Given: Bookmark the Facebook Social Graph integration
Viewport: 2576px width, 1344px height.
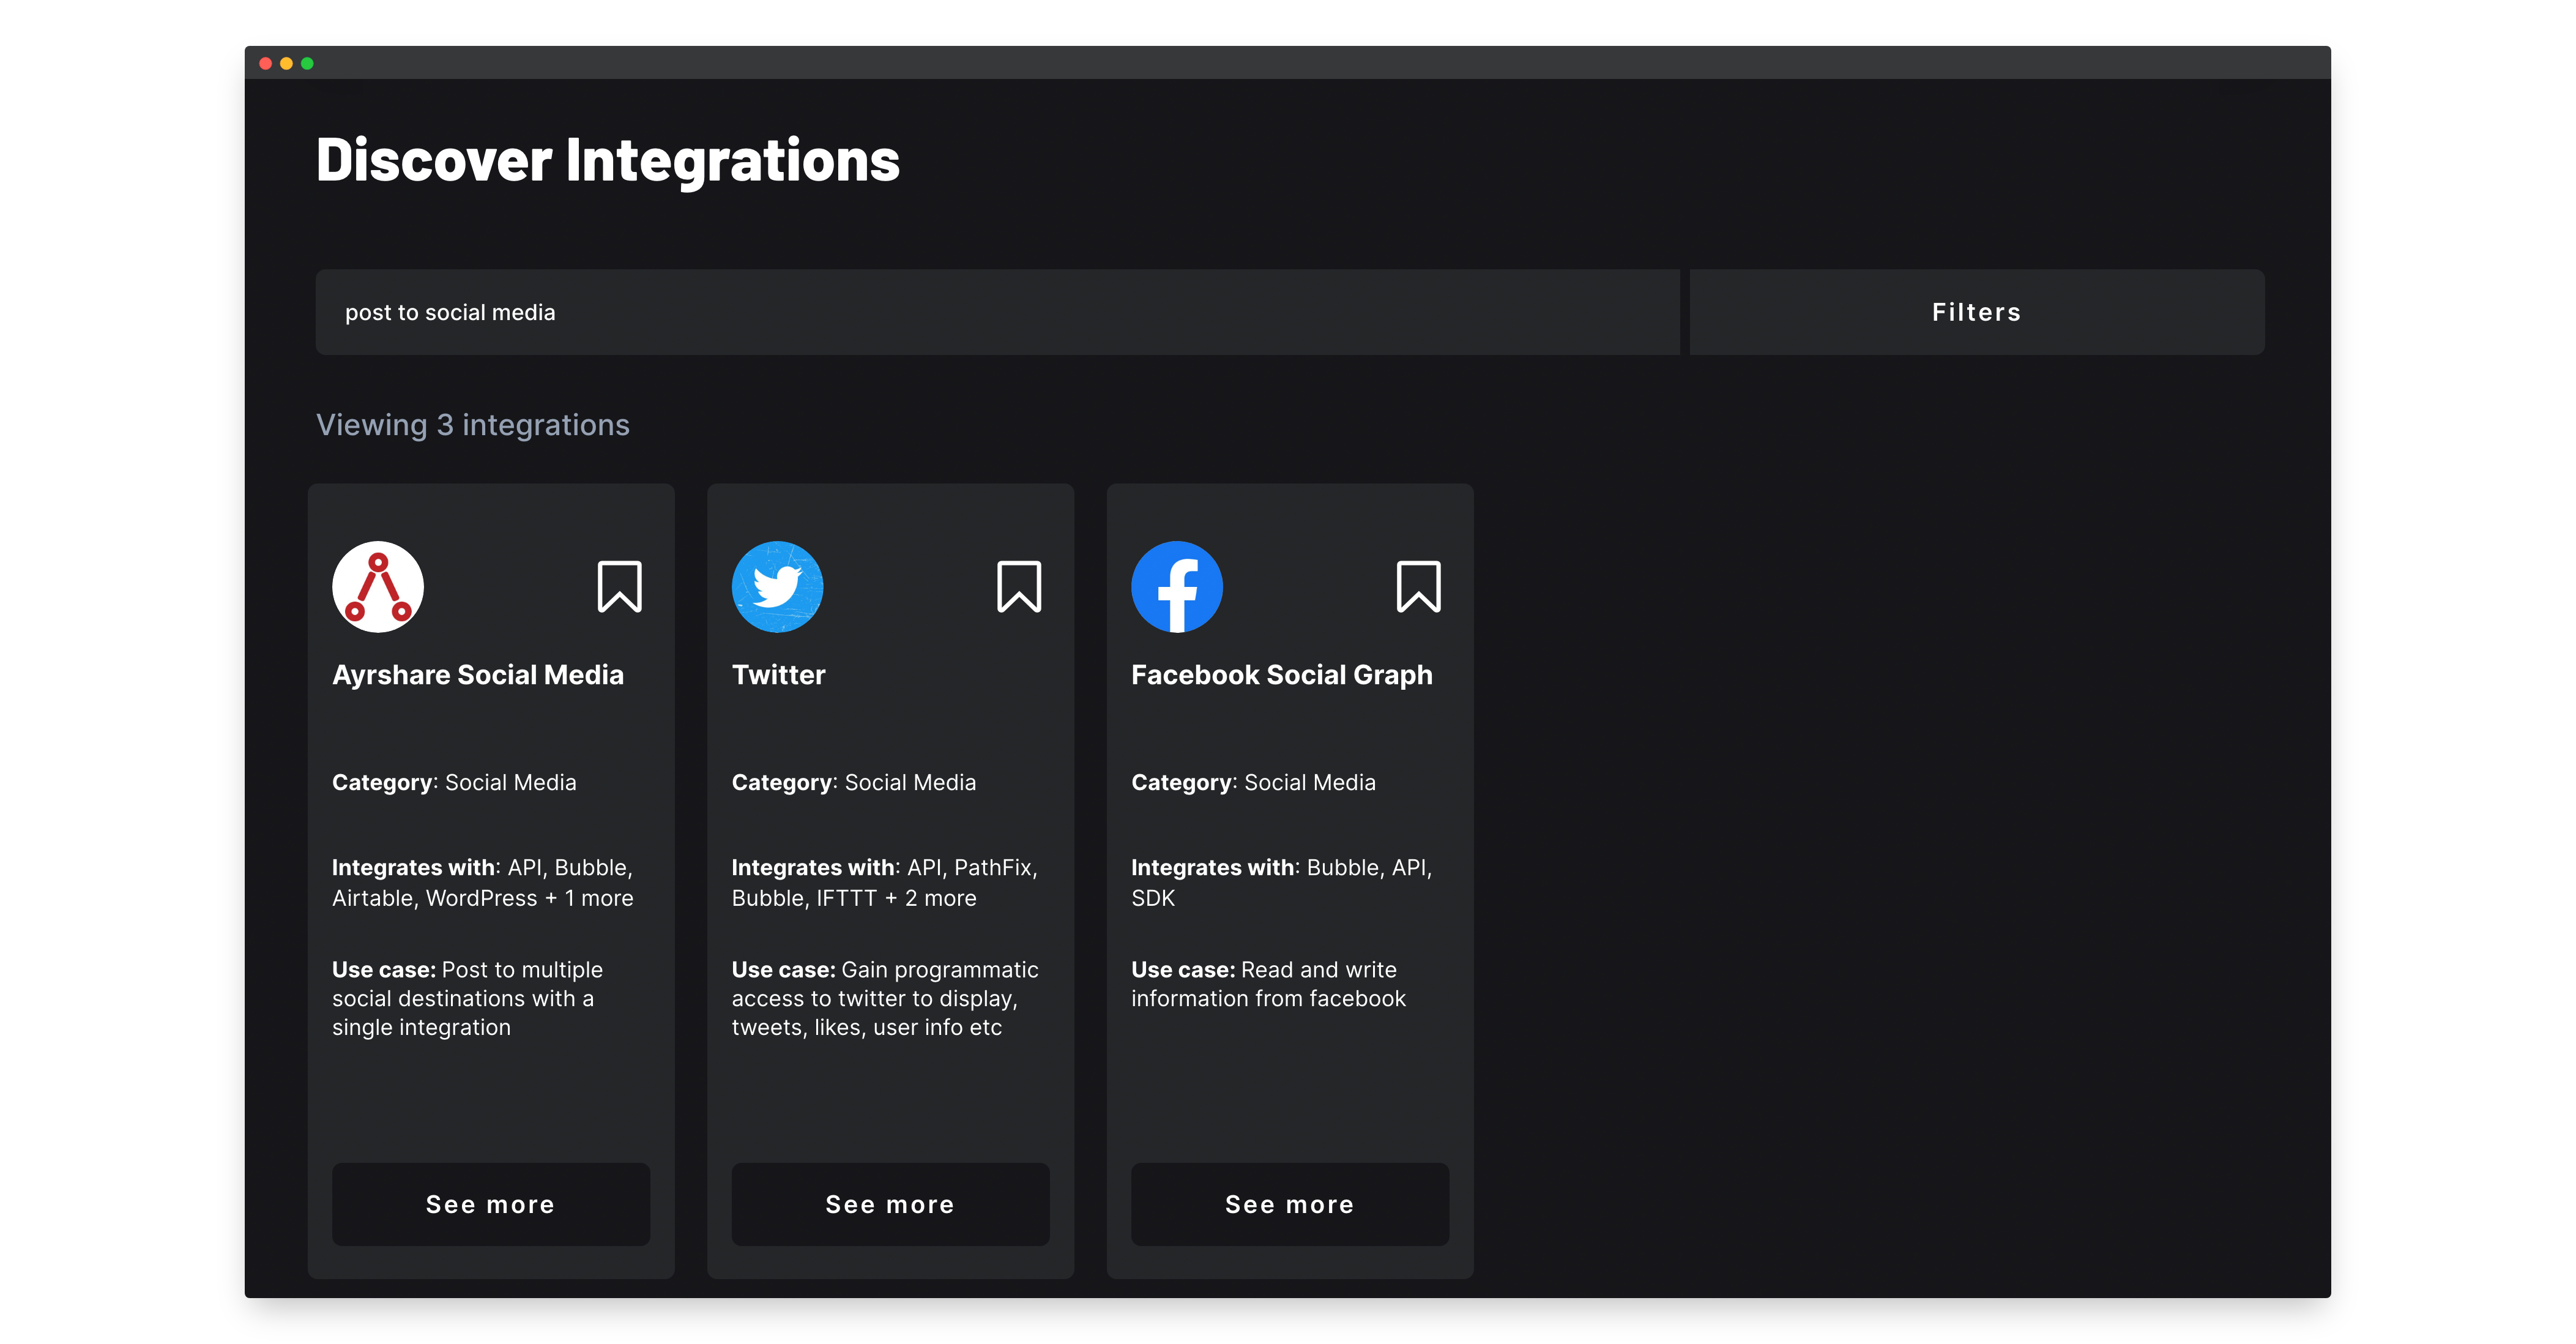Looking at the screenshot, I should click(x=1418, y=586).
